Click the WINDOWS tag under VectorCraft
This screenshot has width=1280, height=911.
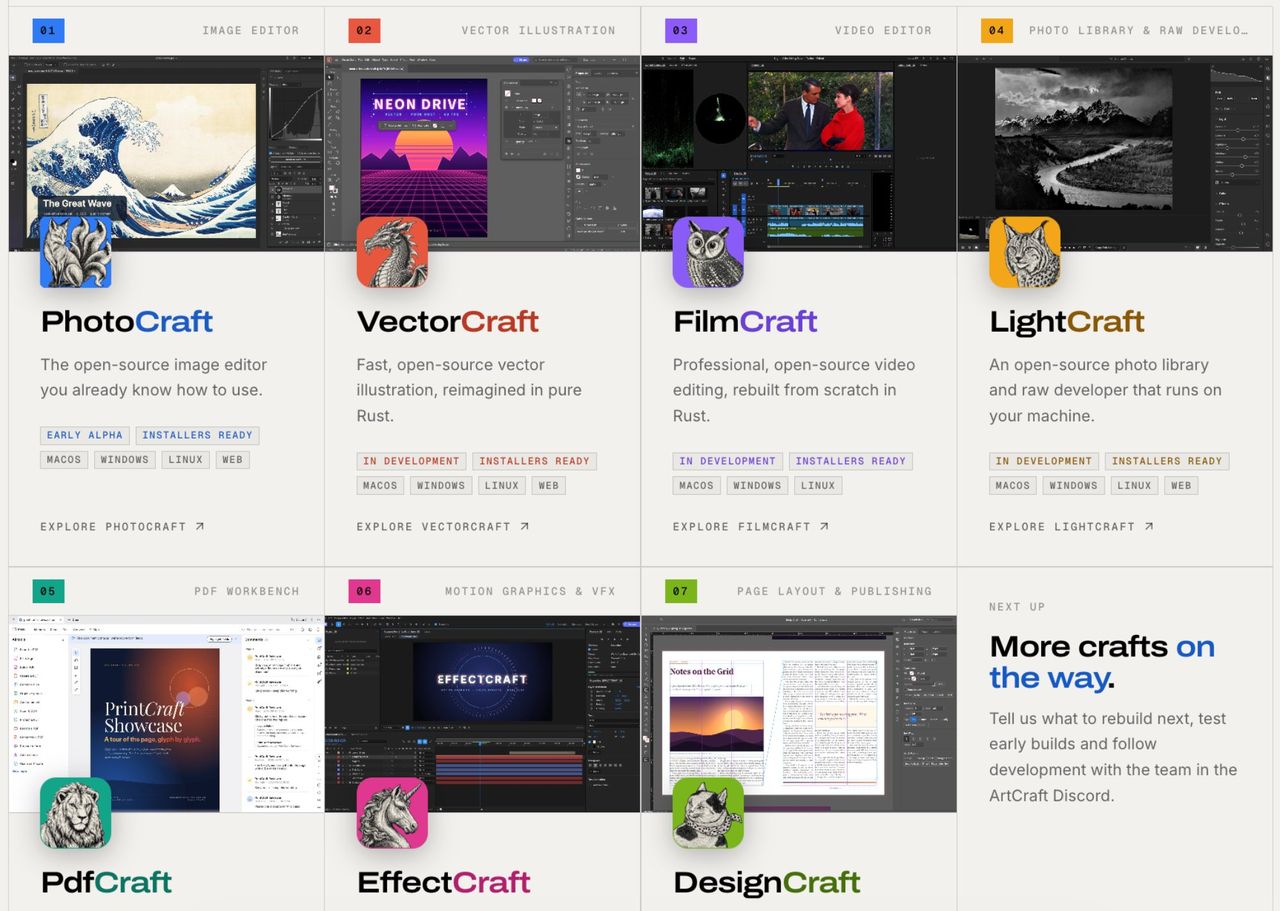(441, 486)
